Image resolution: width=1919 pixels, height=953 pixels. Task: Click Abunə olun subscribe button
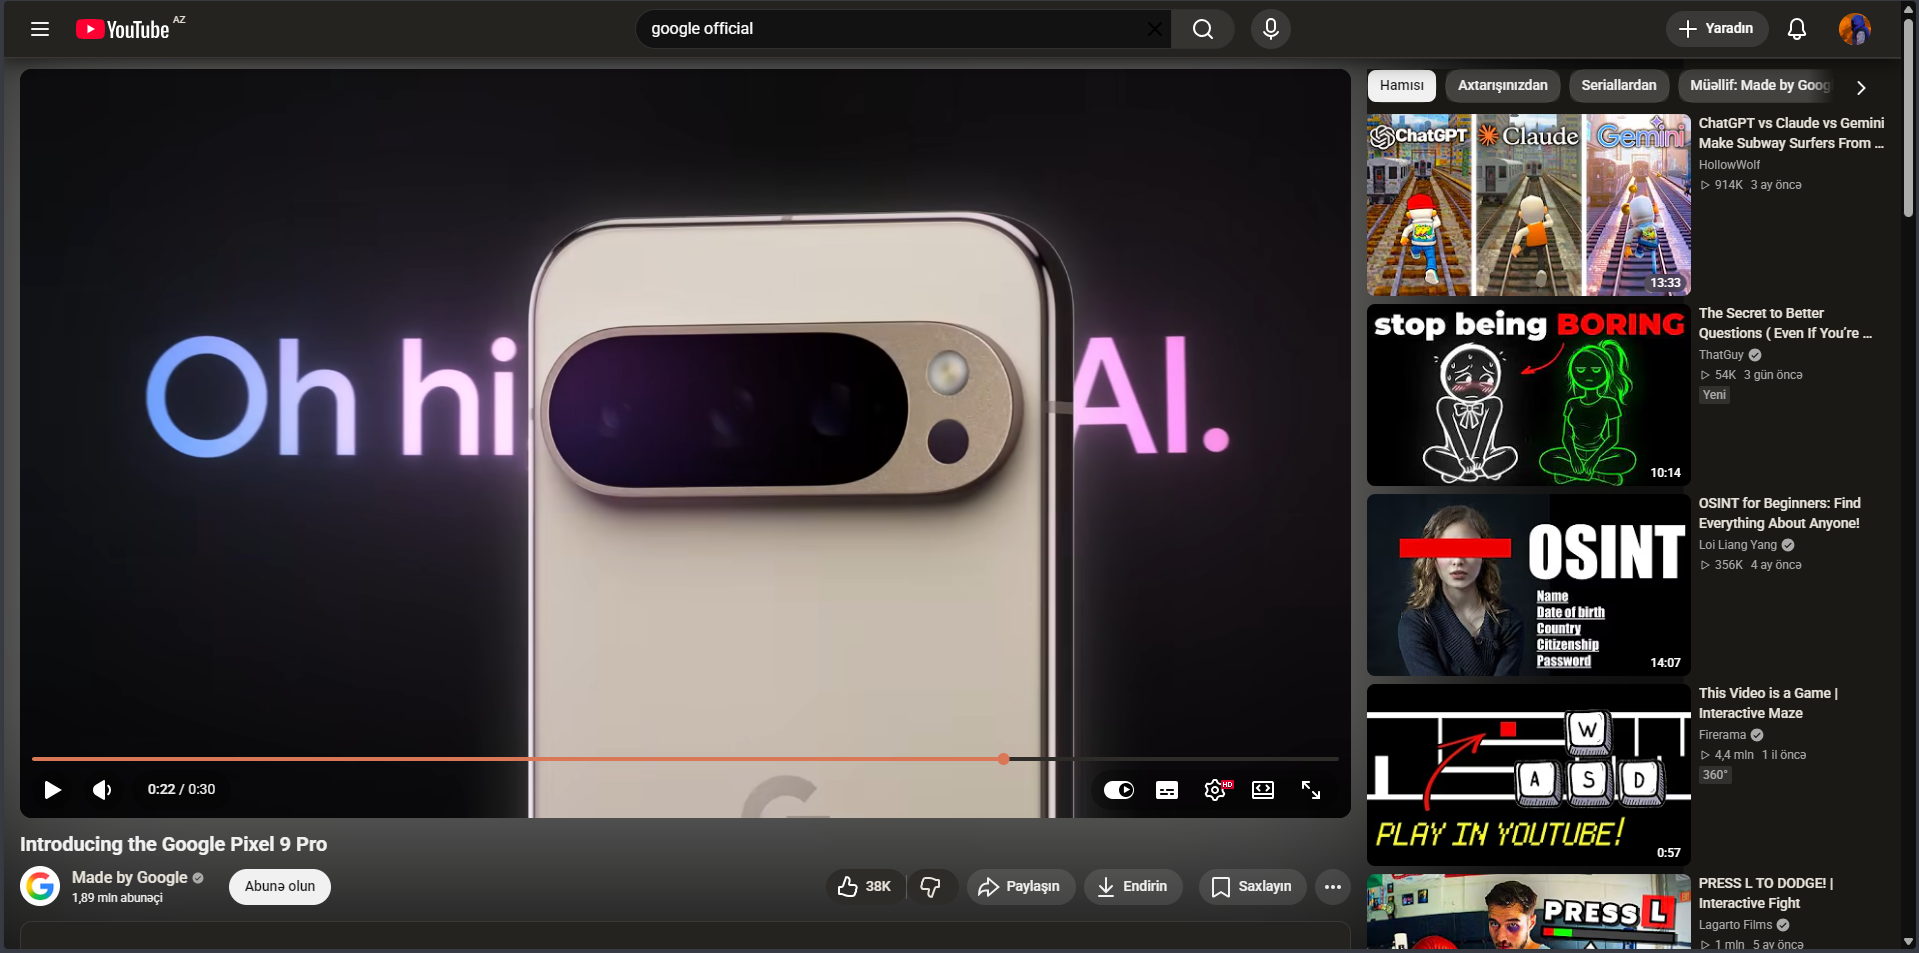[280, 887]
